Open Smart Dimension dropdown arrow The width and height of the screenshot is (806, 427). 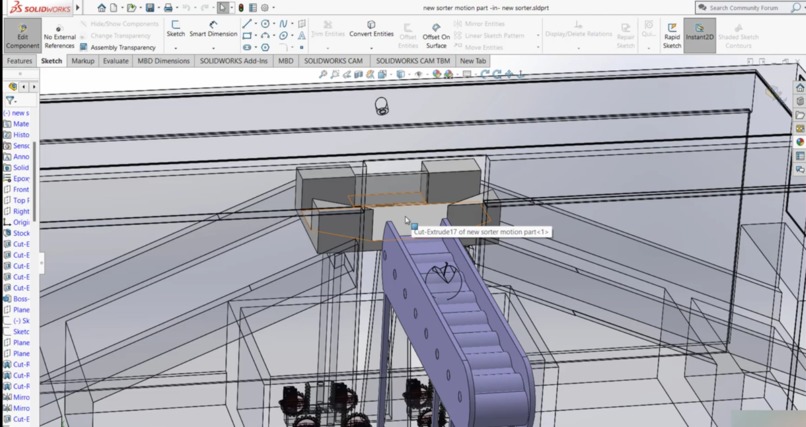click(x=213, y=48)
